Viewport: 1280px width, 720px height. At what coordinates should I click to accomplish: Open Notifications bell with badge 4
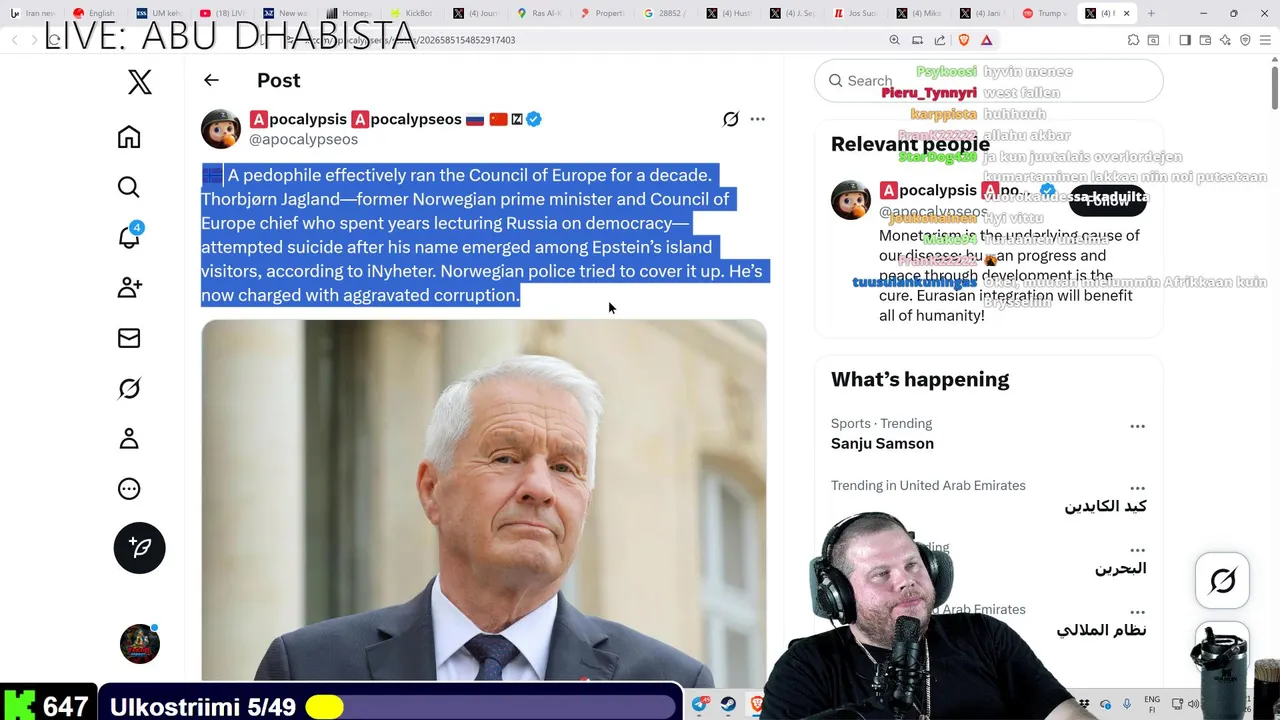point(130,236)
